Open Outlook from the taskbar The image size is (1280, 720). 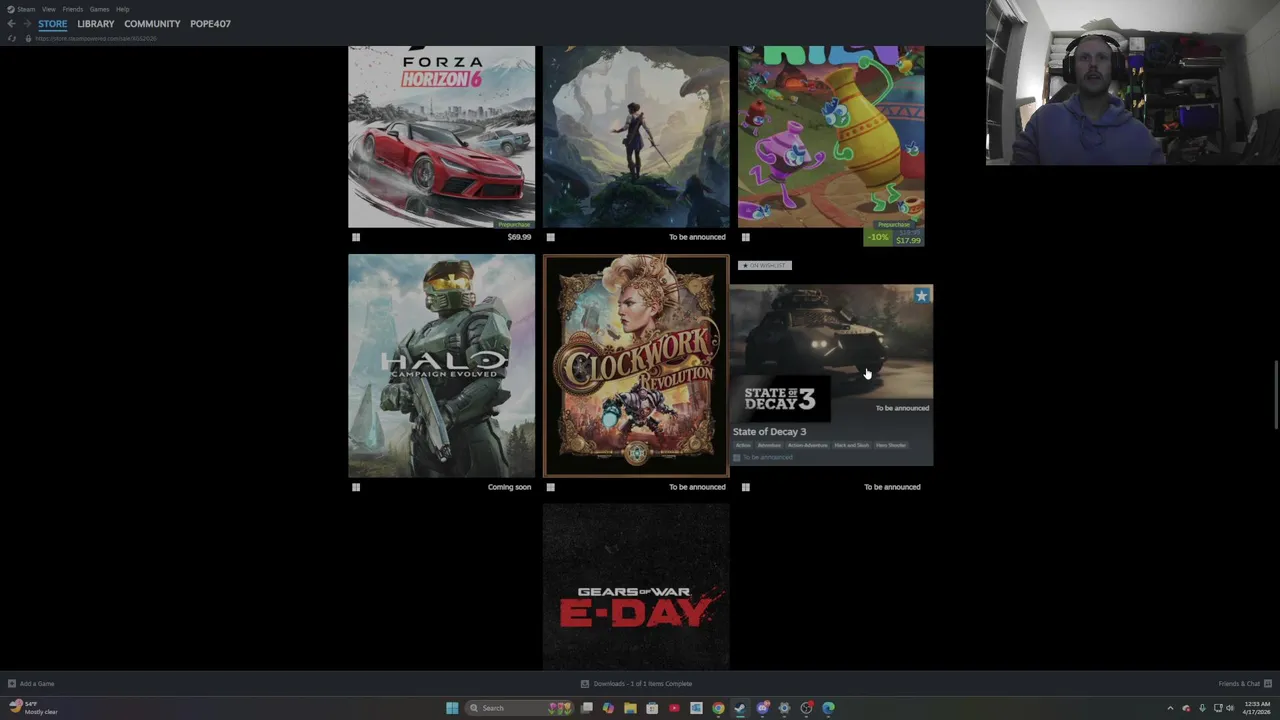tap(696, 708)
